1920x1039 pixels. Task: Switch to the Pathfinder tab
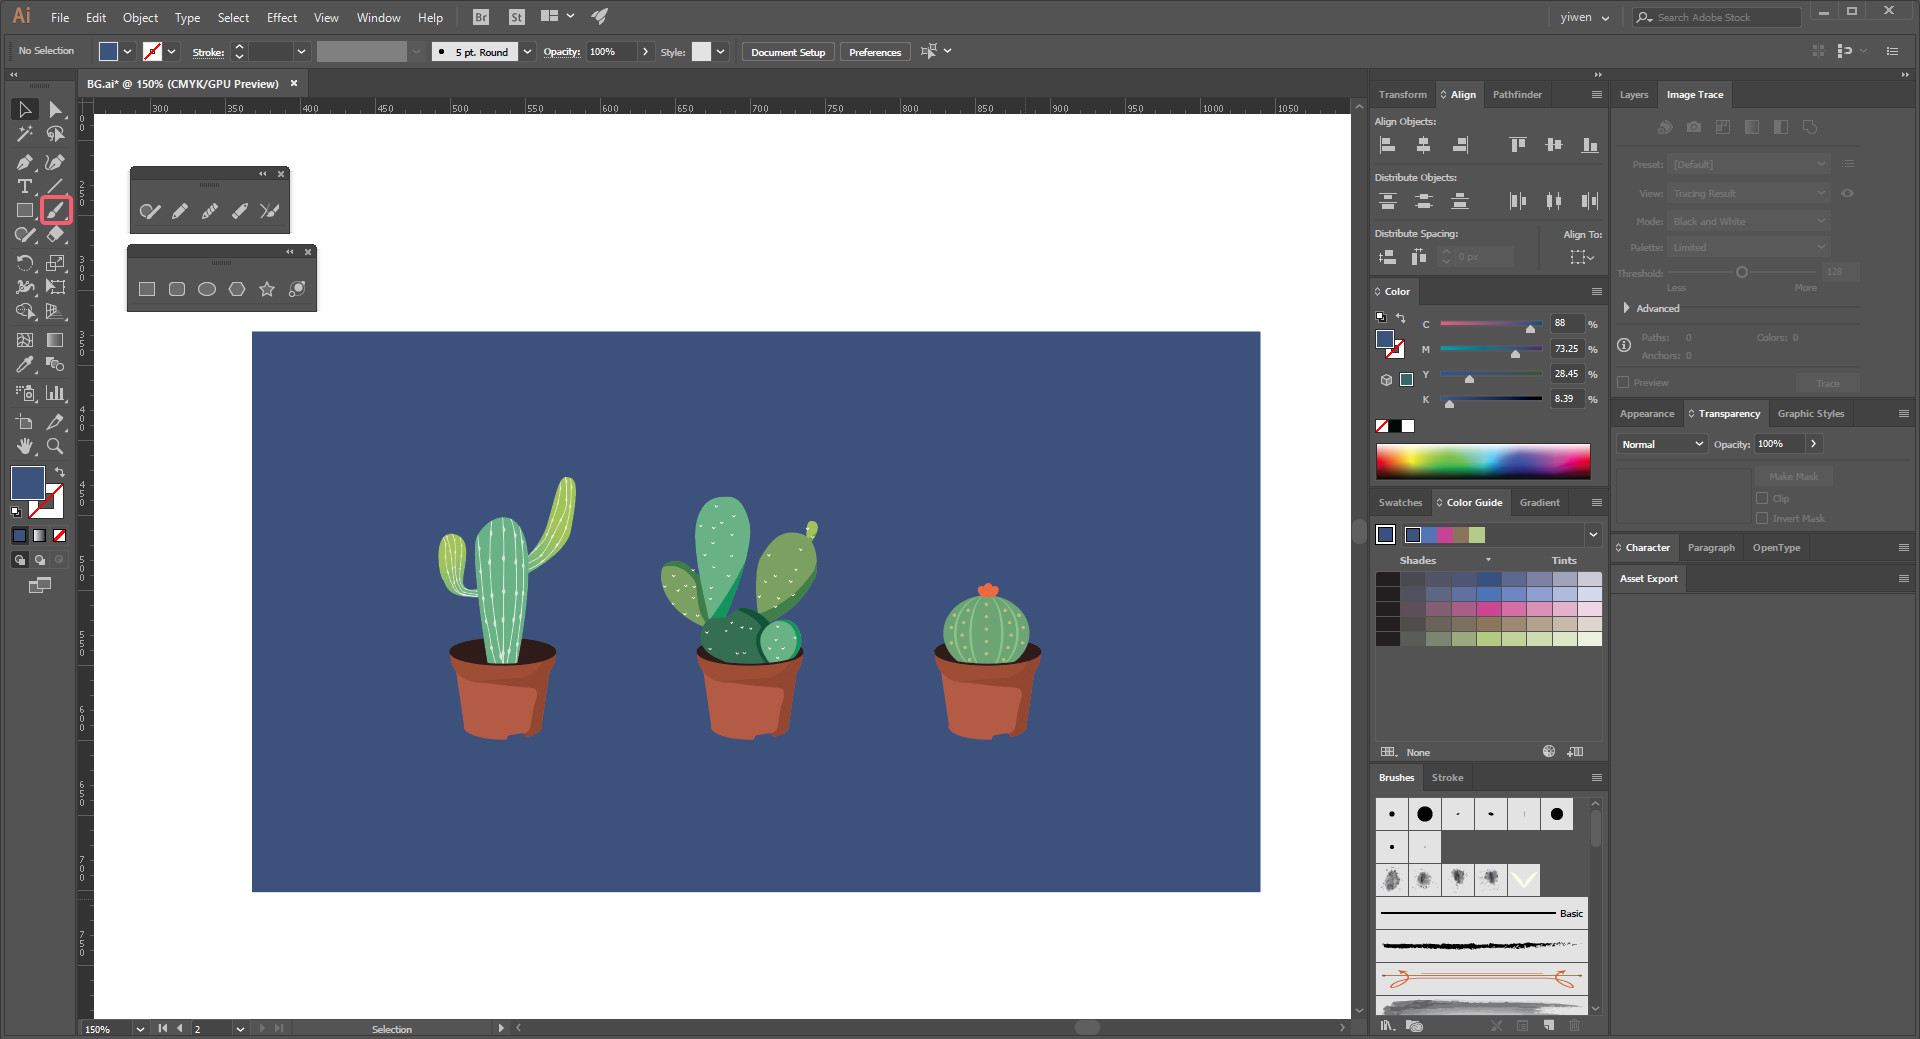pyautogui.click(x=1517, y=95)
